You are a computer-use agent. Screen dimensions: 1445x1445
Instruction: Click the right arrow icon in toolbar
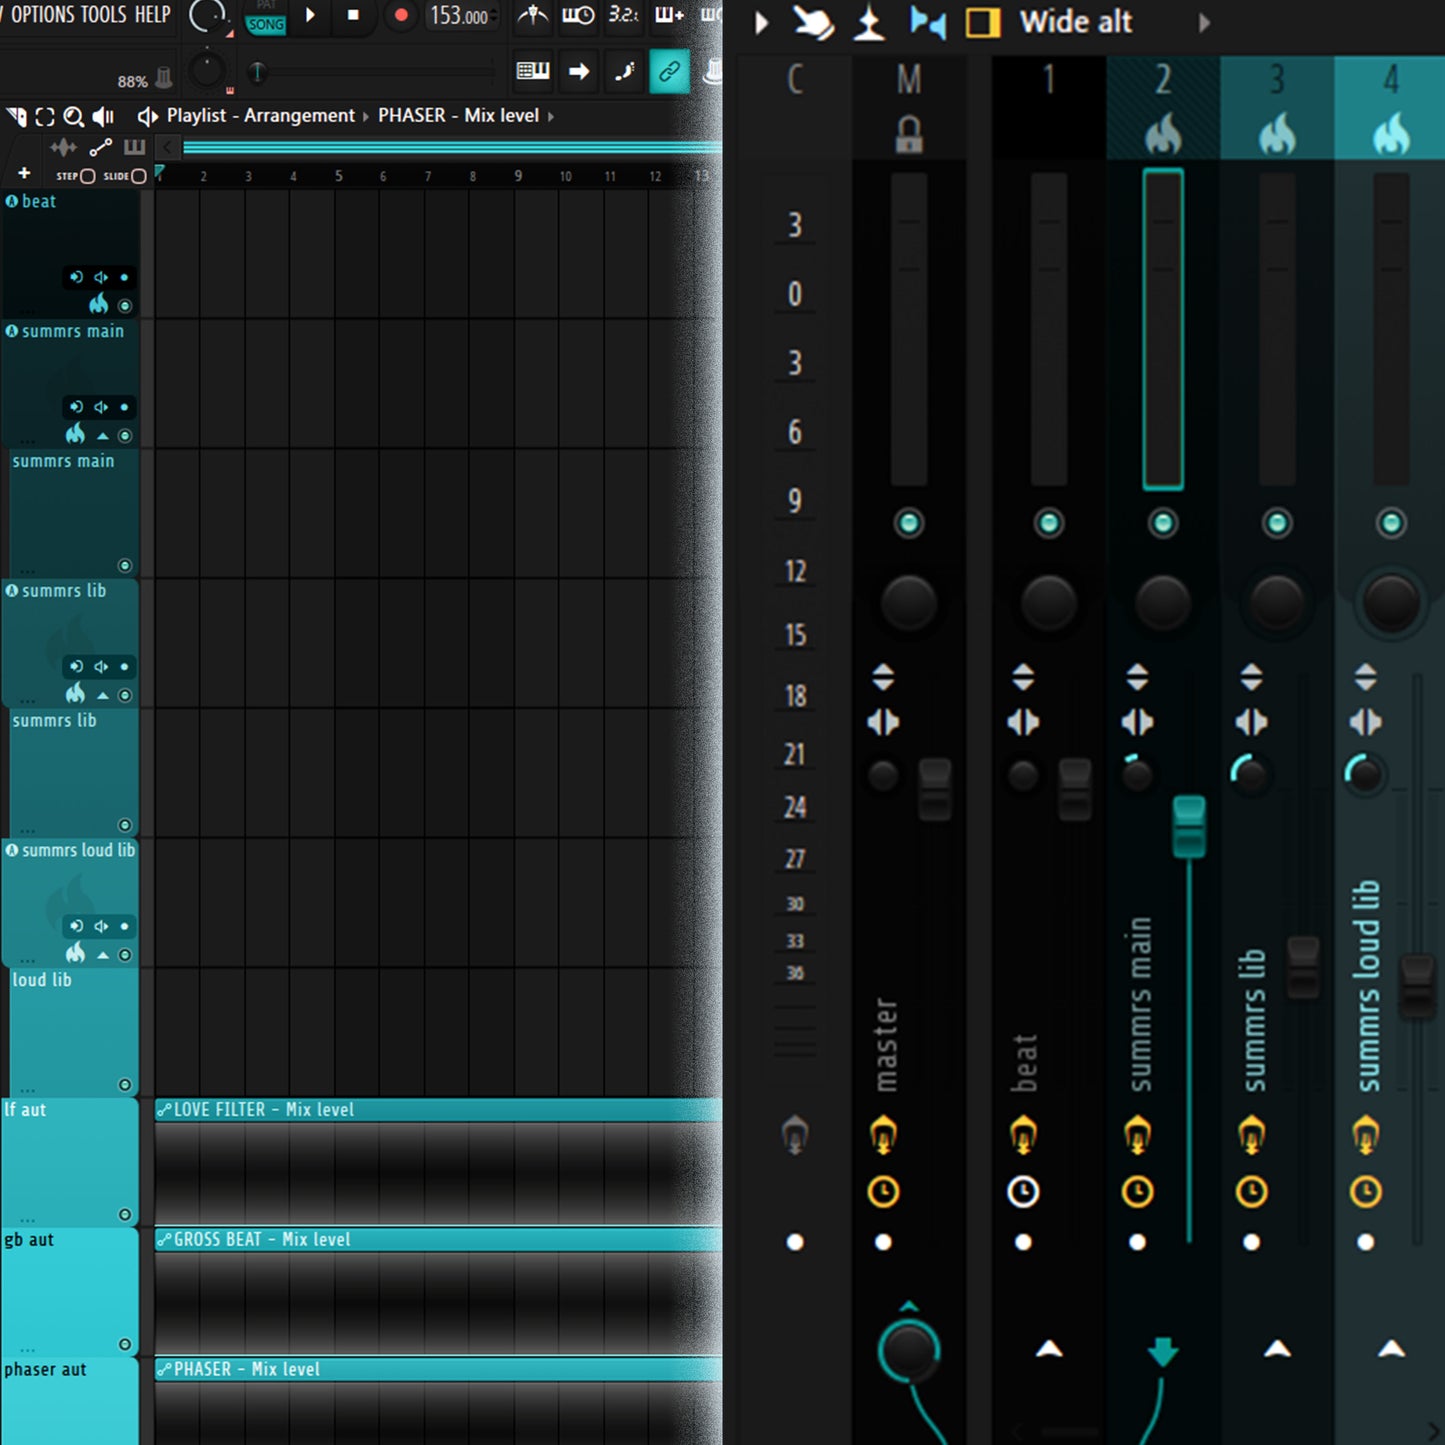tap(579, 71)
